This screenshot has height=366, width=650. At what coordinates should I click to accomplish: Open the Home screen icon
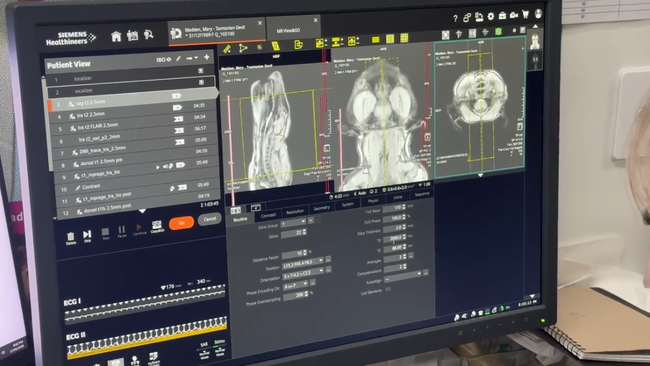click(116, 36)
